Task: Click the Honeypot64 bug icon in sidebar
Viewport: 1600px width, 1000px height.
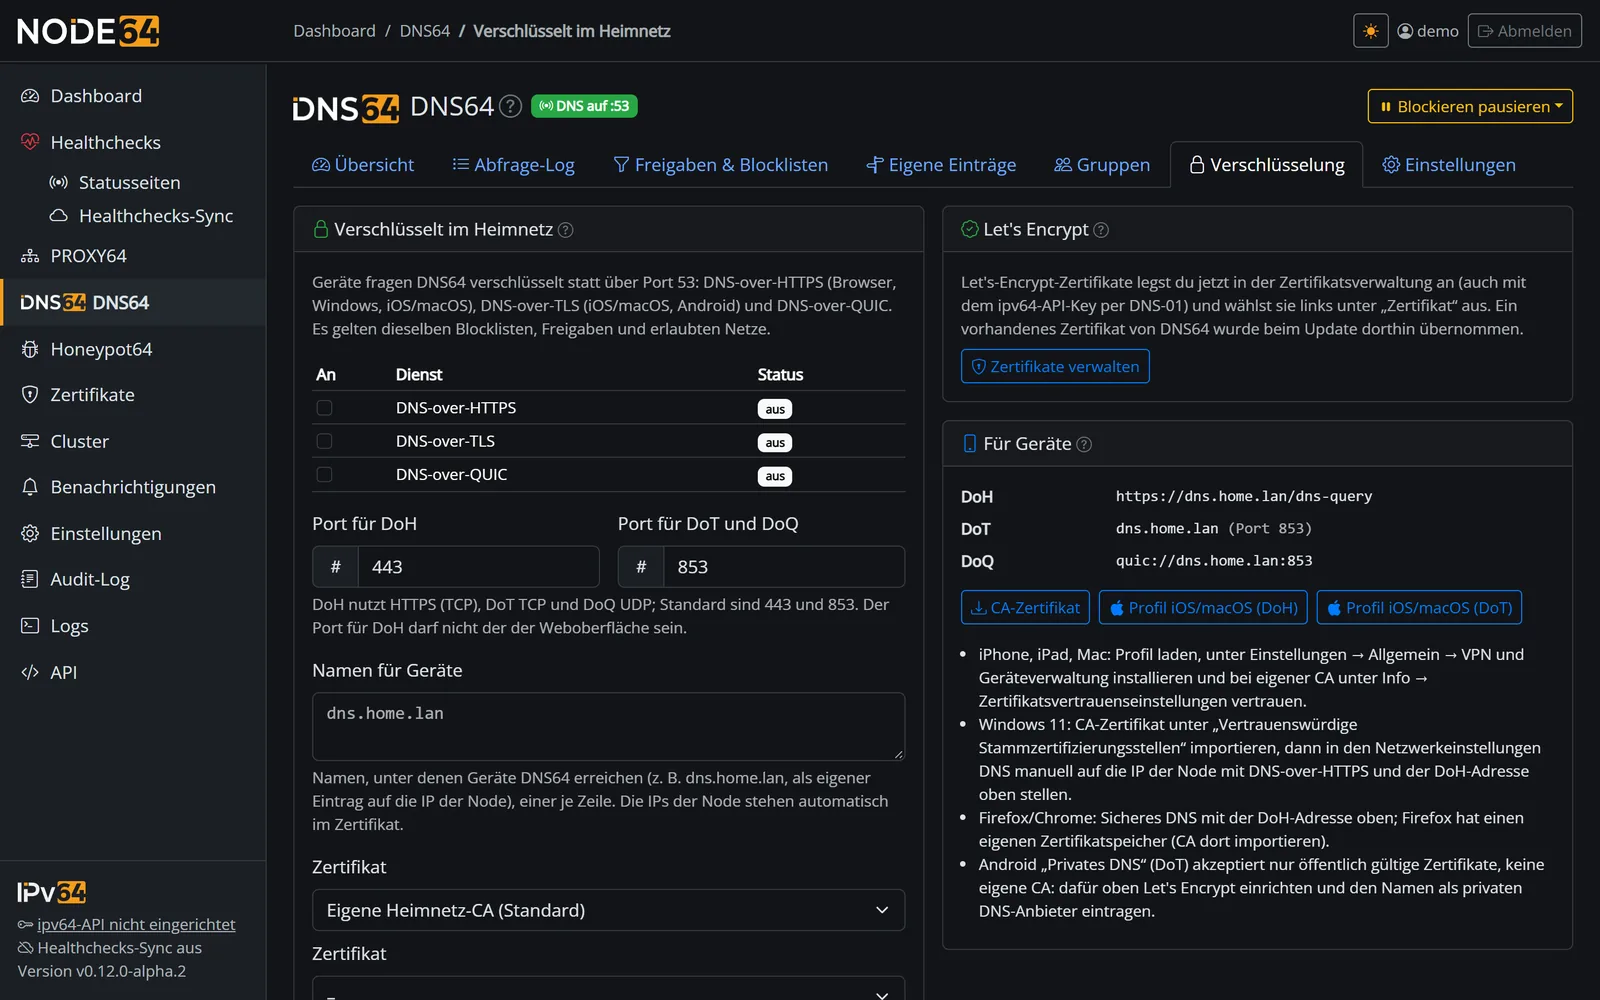Action: click(30, 349)
